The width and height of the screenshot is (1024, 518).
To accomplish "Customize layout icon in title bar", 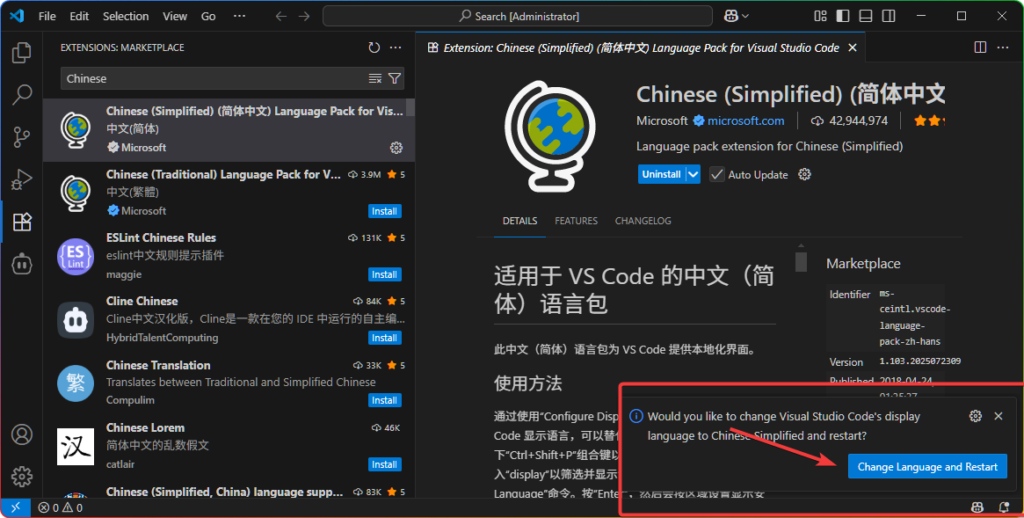I will (820, 16).
